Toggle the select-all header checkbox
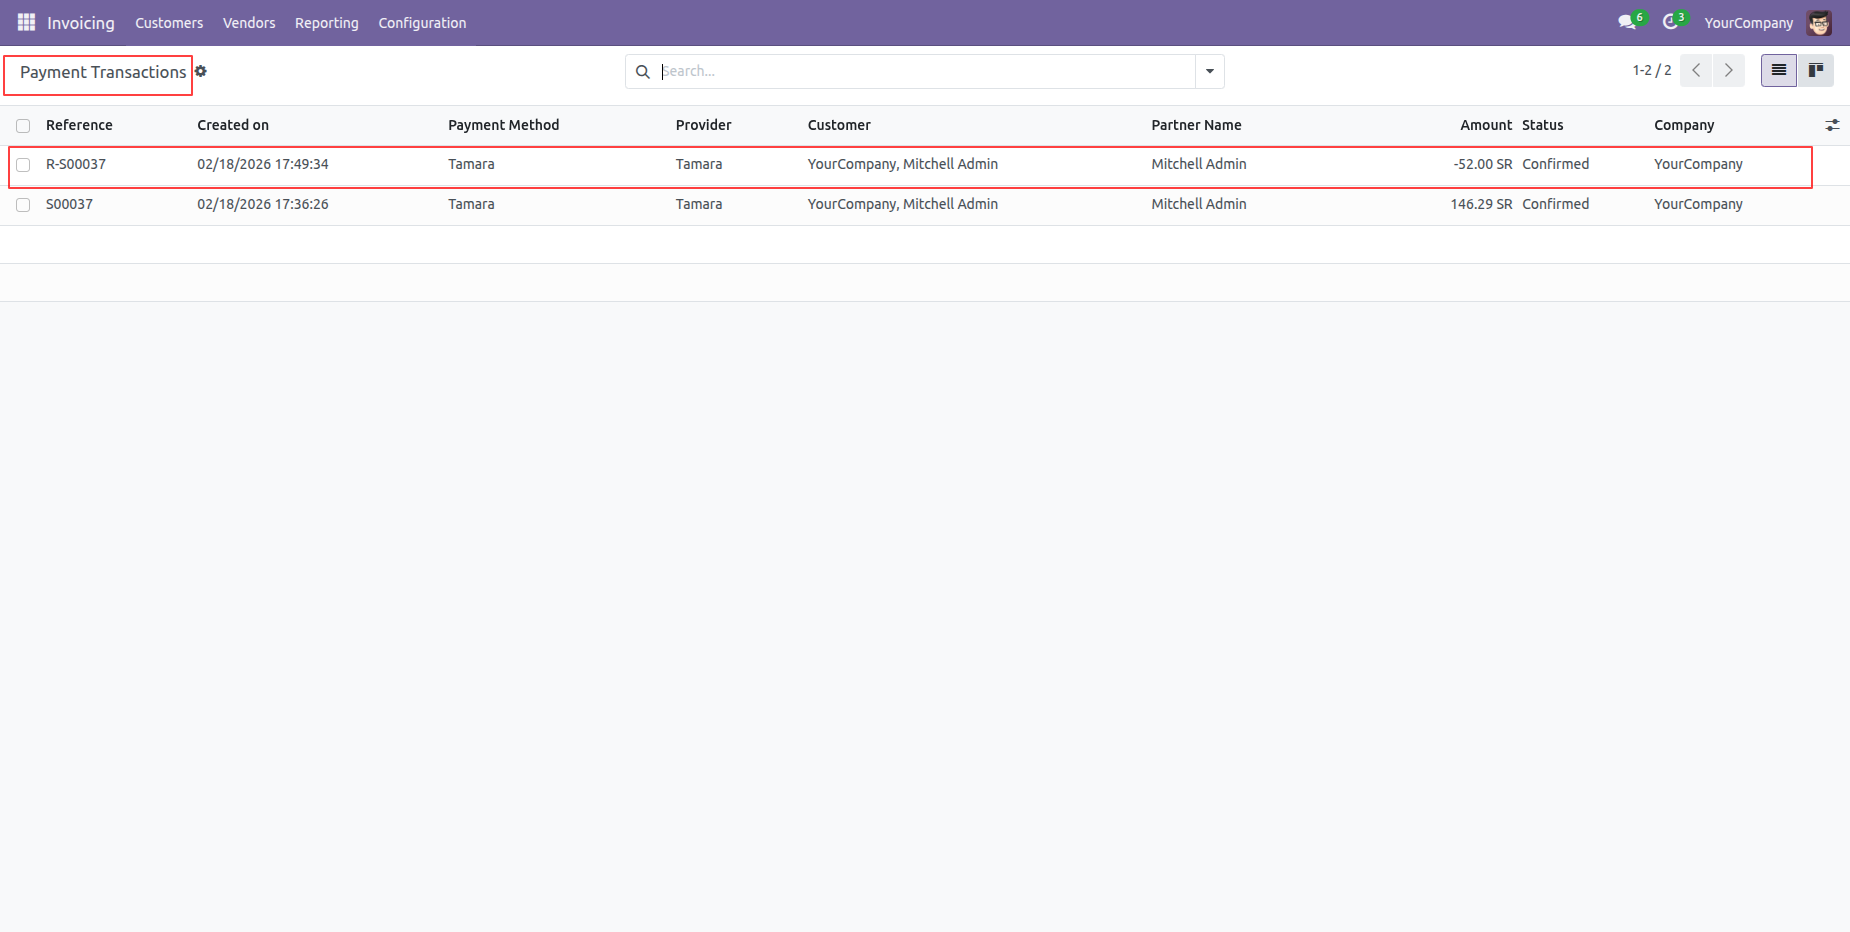This screenshot has width=1850, height=932. click(23, 126)
